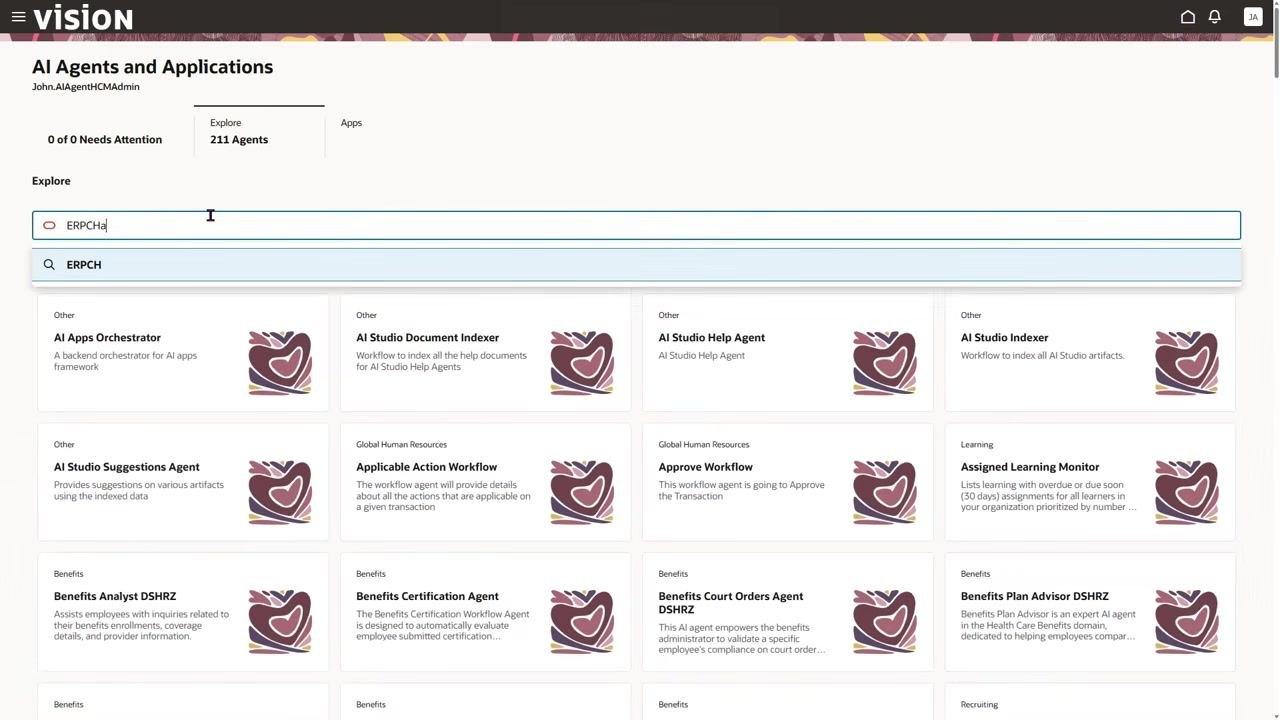Screen dimensions: 1280x720
Task: Open the Benefits Plan Advisor DSHRZ agent
Action: (x=1035, y=597)
